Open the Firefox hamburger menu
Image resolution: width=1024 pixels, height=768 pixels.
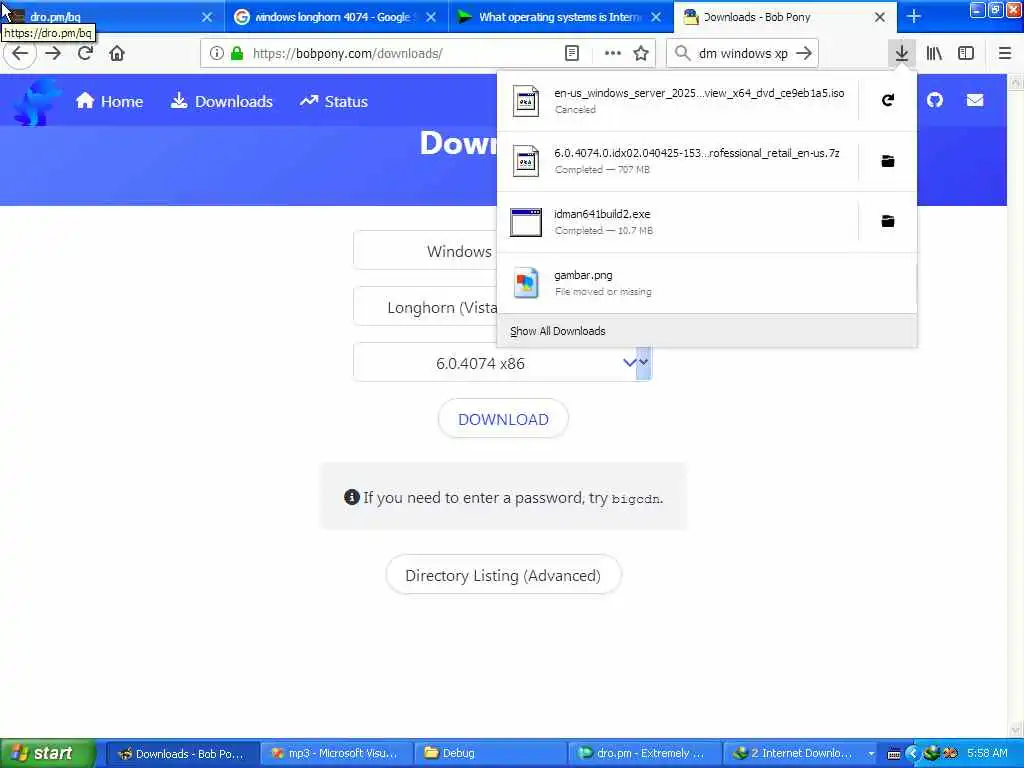(x=1005, y=54)
